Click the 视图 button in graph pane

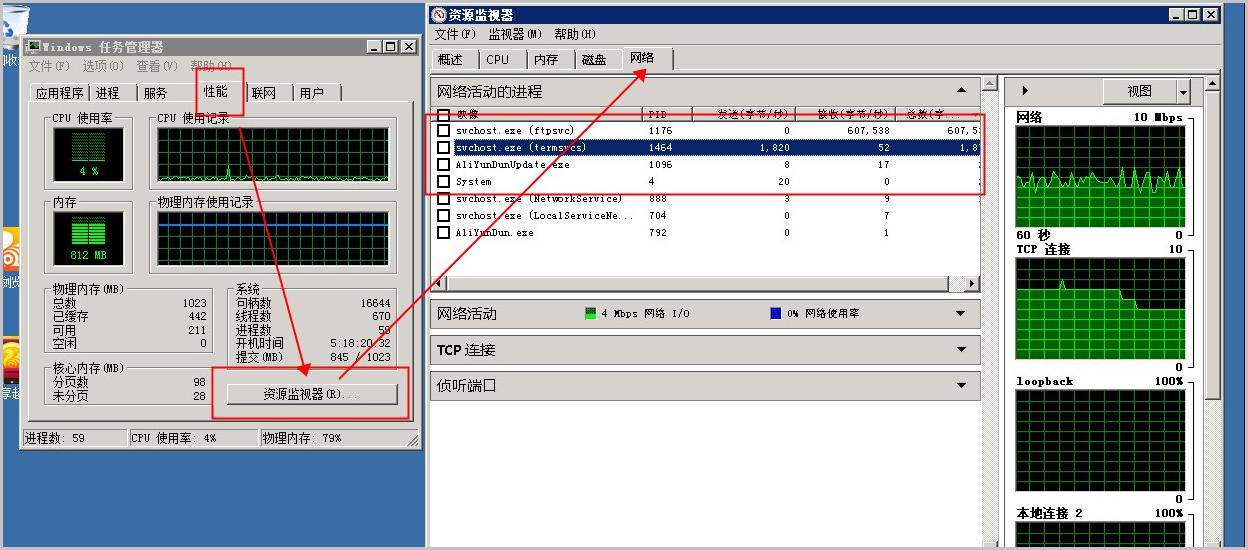[1140, 91]
